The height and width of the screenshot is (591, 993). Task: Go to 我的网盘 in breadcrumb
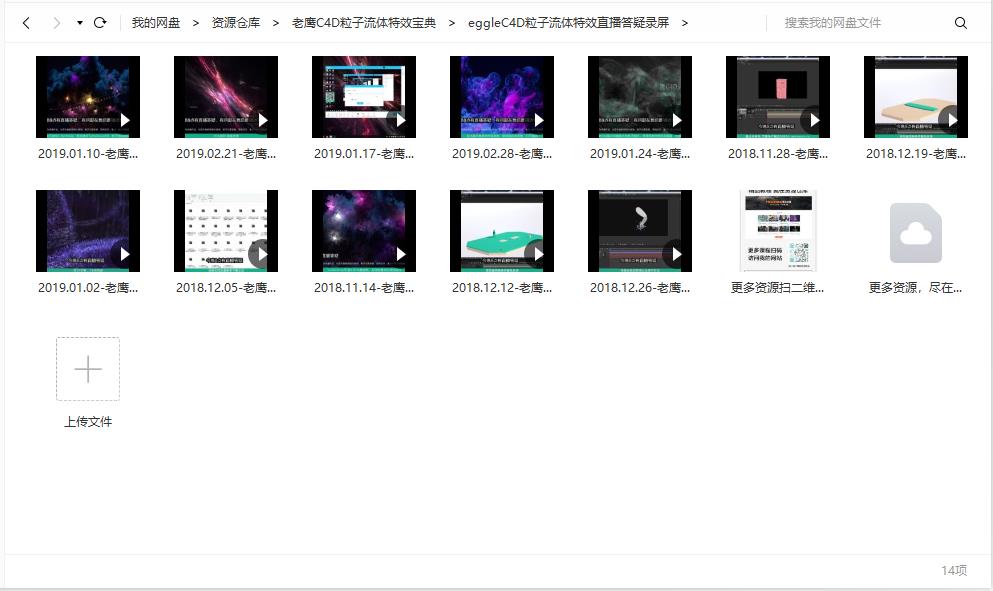(156, 23)
